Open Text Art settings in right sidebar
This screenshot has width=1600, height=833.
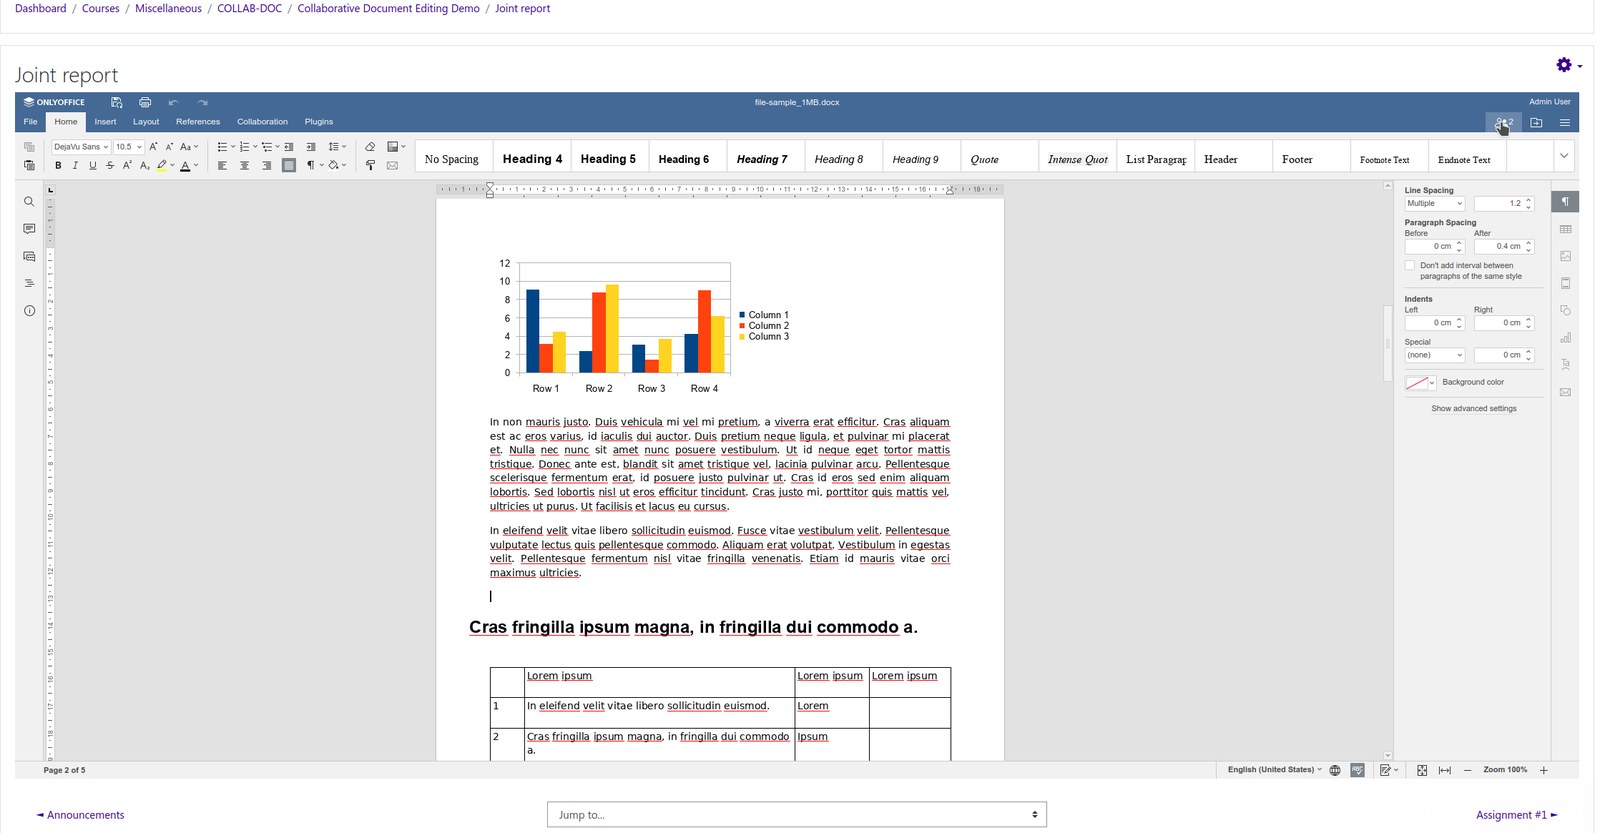[x=1565, y=364]
